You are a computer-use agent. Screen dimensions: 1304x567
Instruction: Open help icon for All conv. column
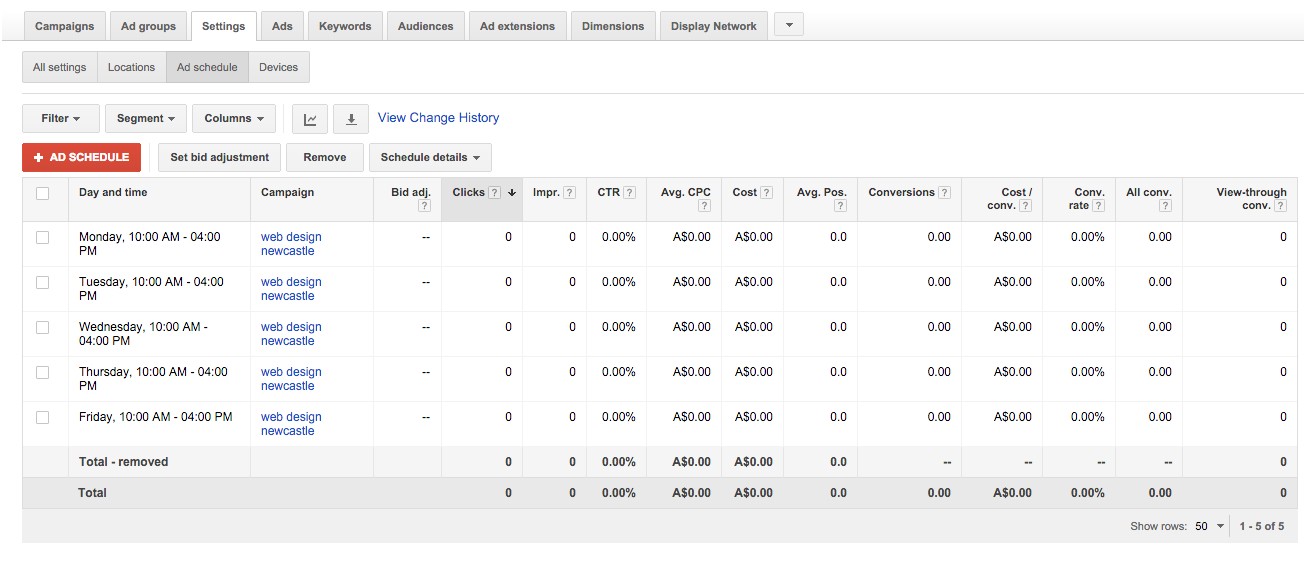pos(1166,206)
